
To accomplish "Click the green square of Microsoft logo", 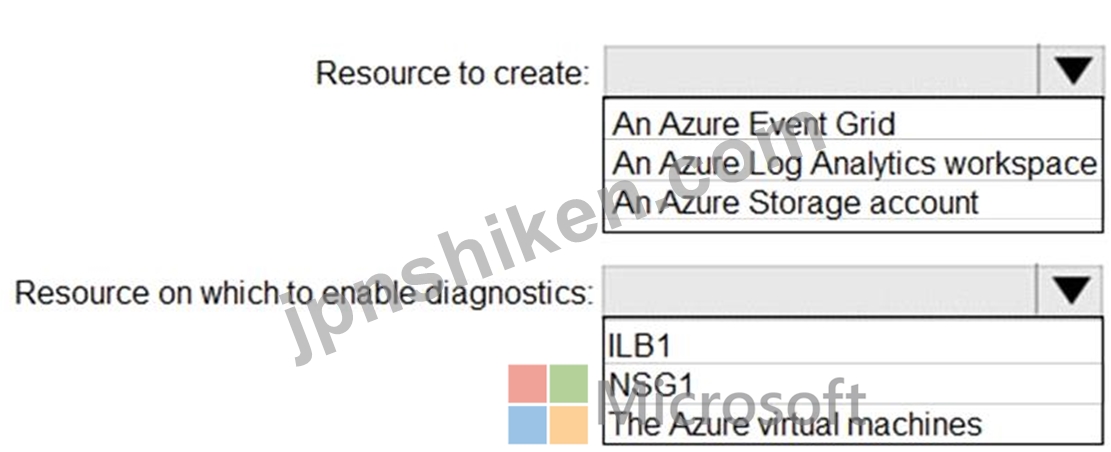I will coord(568,384).
